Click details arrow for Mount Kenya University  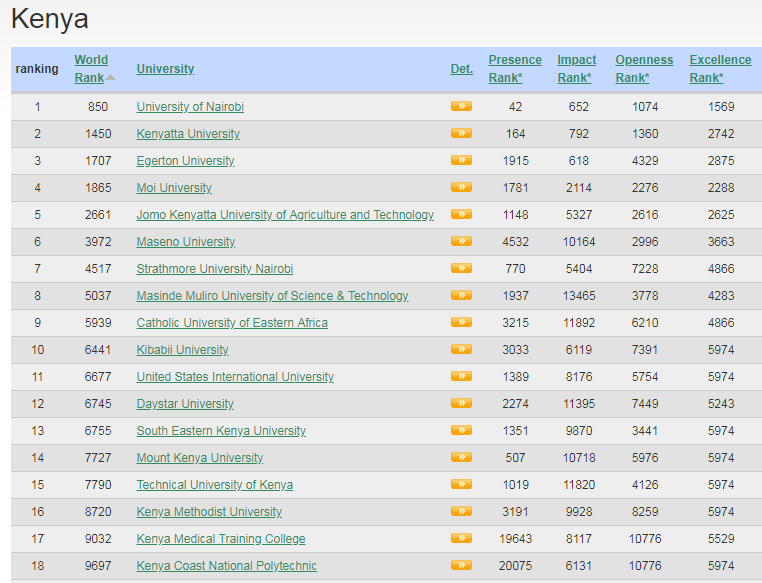461,457
